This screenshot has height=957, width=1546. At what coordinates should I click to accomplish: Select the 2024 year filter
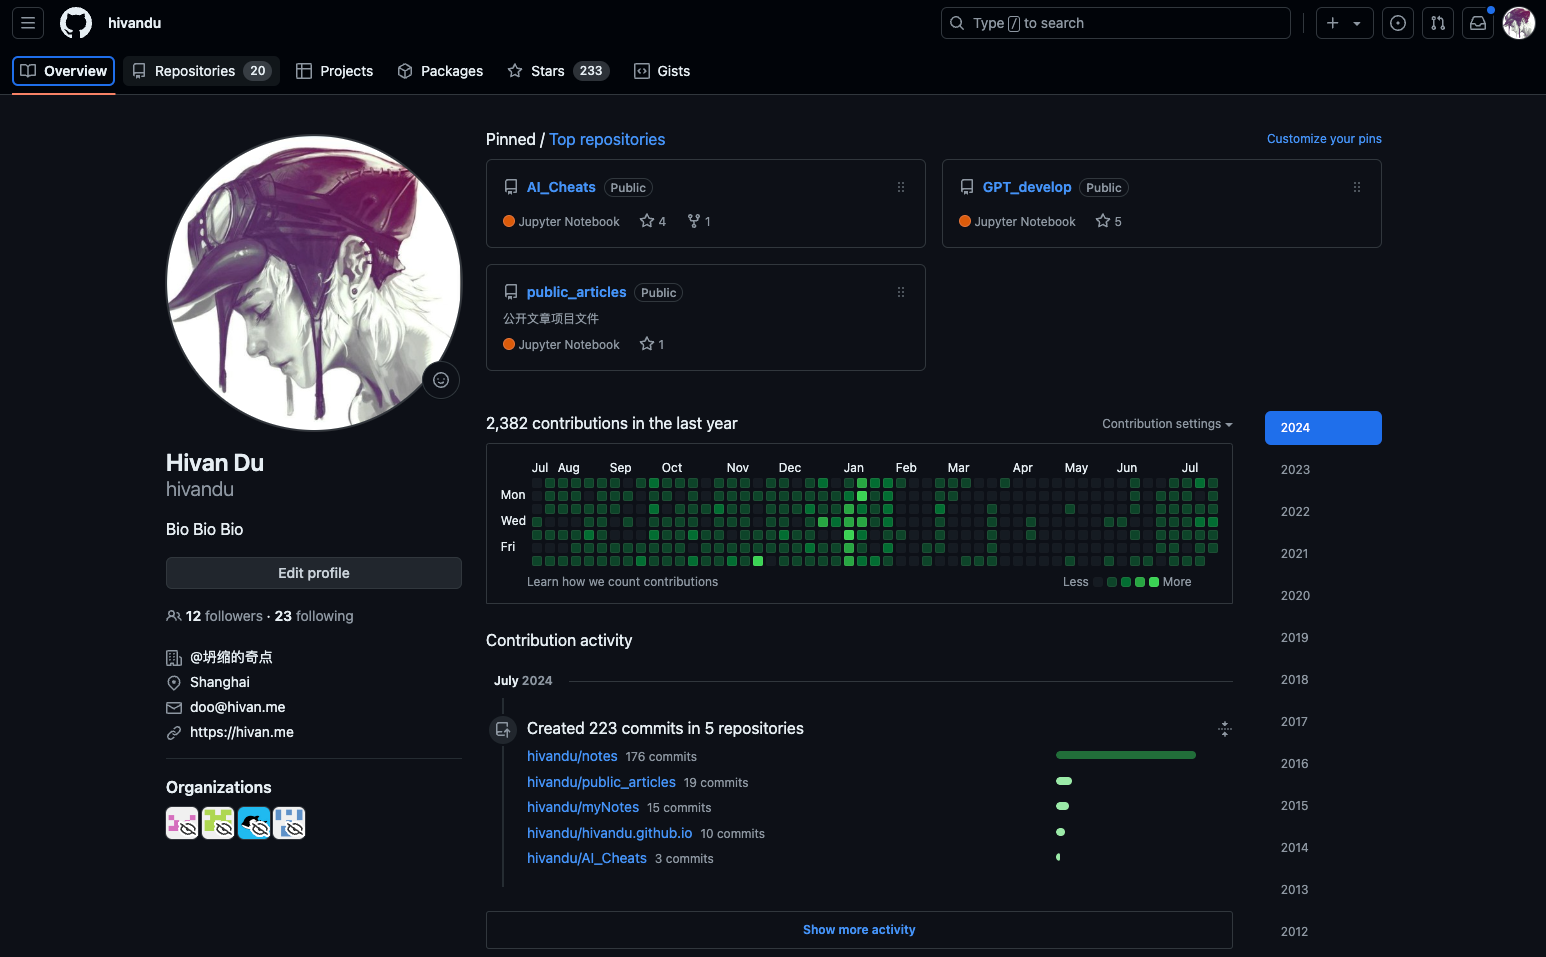pos(1323,428)
